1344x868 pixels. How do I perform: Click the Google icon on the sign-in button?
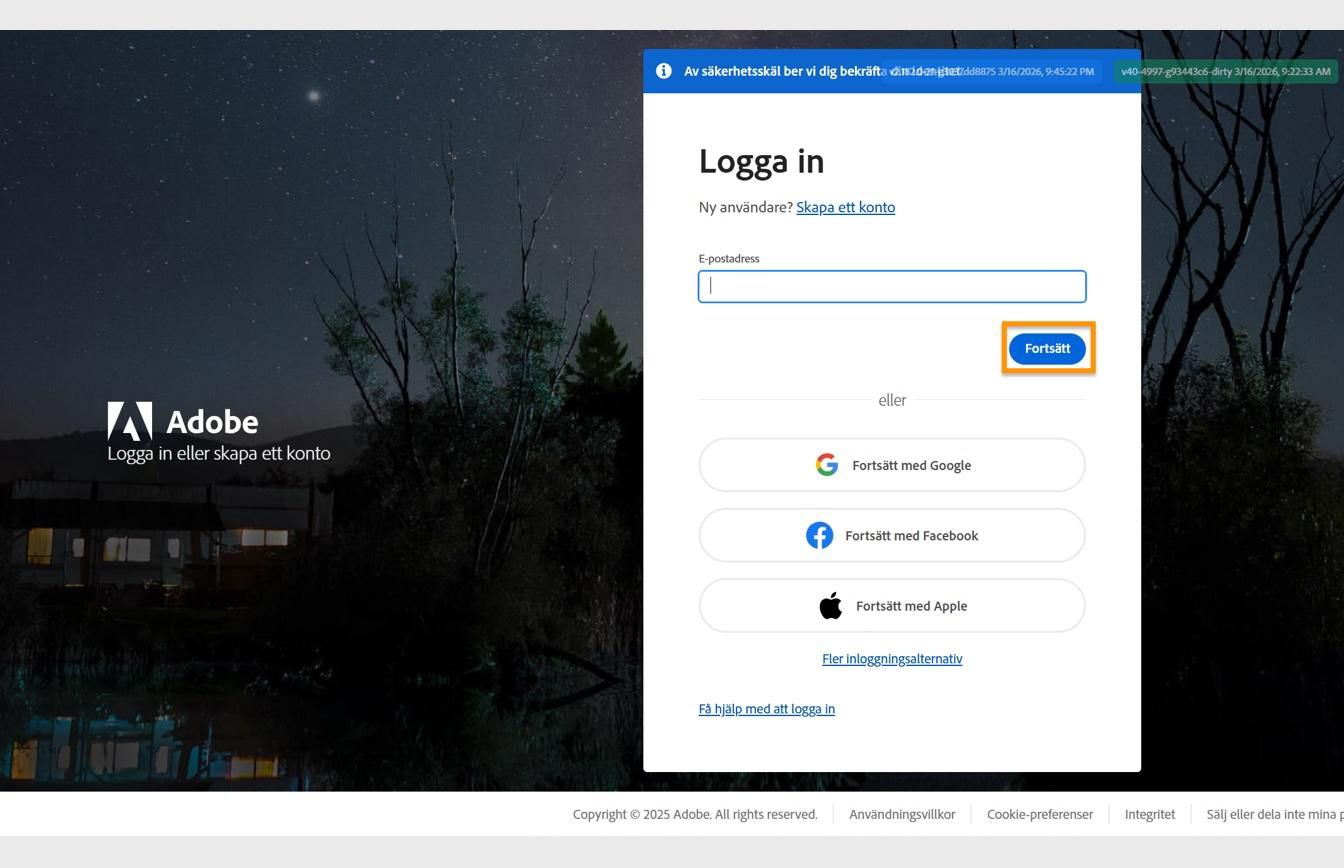point(827,464)
